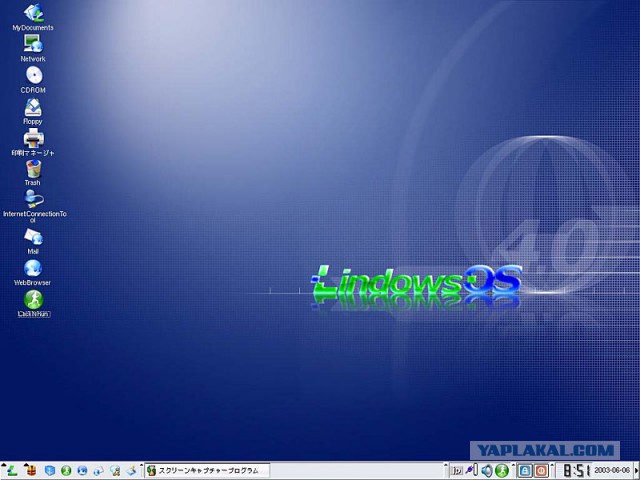
Task: Open the InternetConnectionTool desktop icon
Action: click(34, 206)
